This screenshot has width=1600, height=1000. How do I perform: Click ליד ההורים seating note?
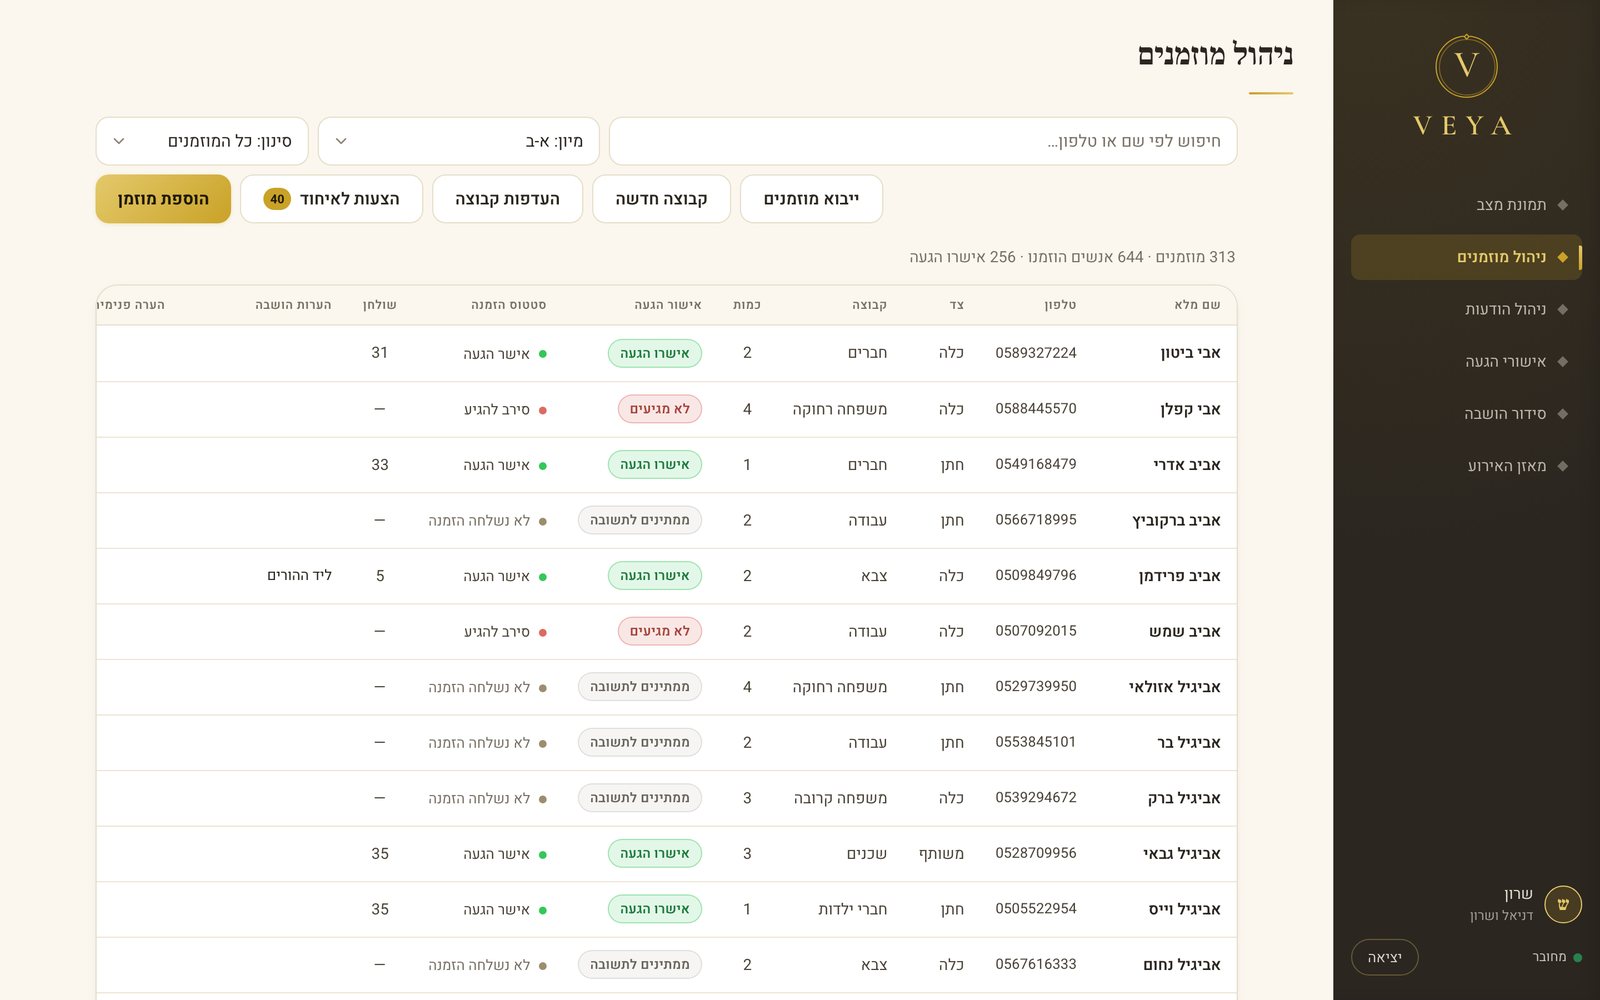(299, 576)
